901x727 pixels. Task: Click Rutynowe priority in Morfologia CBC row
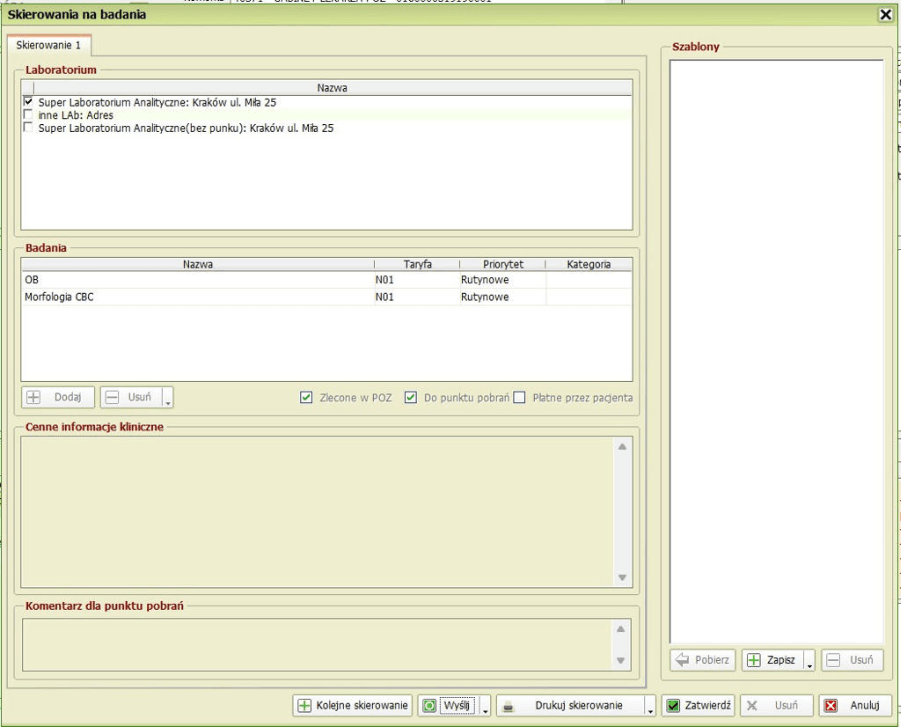coord(484,297)
